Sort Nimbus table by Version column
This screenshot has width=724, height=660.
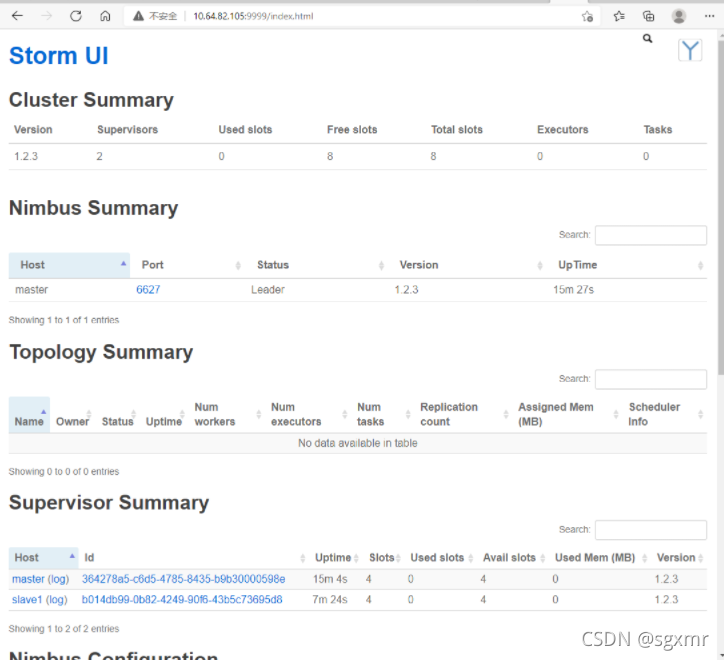pos(467,265)
